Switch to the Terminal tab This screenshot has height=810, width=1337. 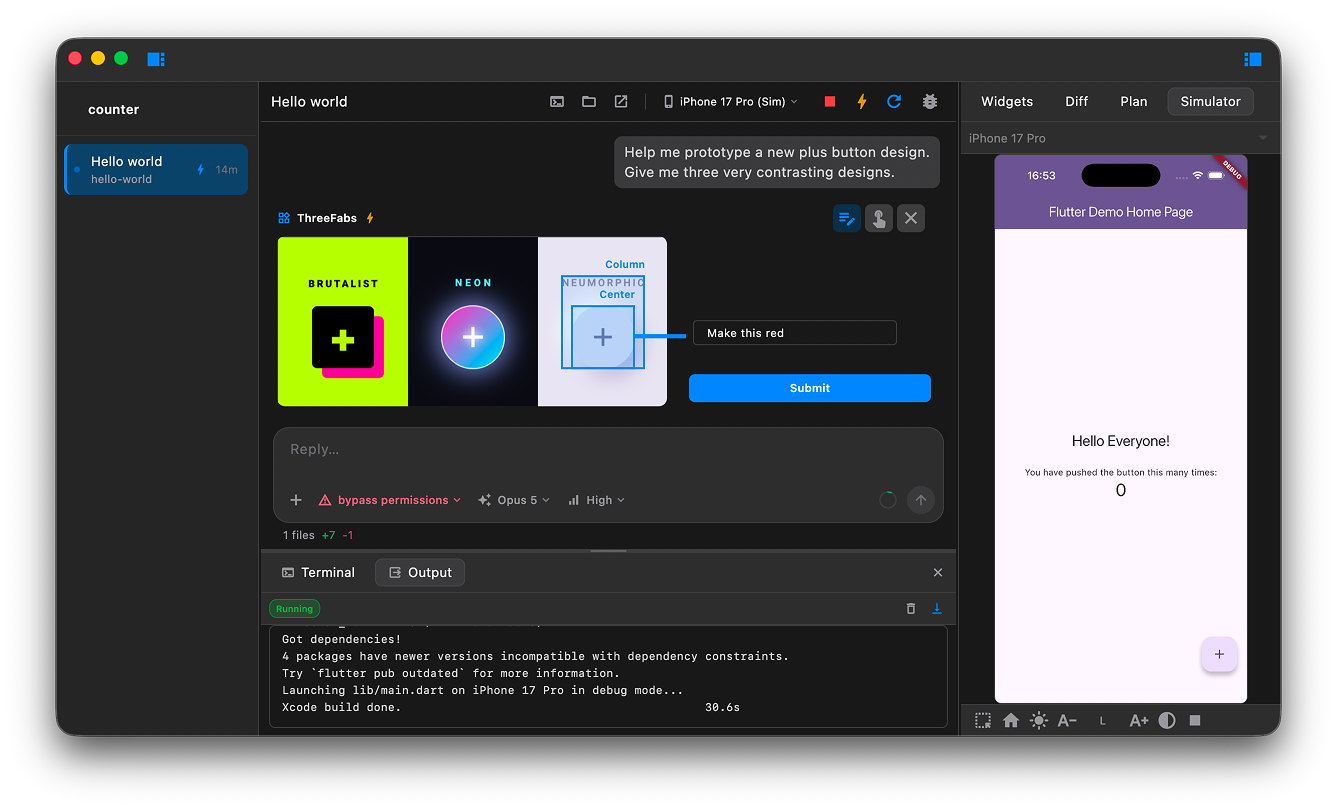[318, 573]
